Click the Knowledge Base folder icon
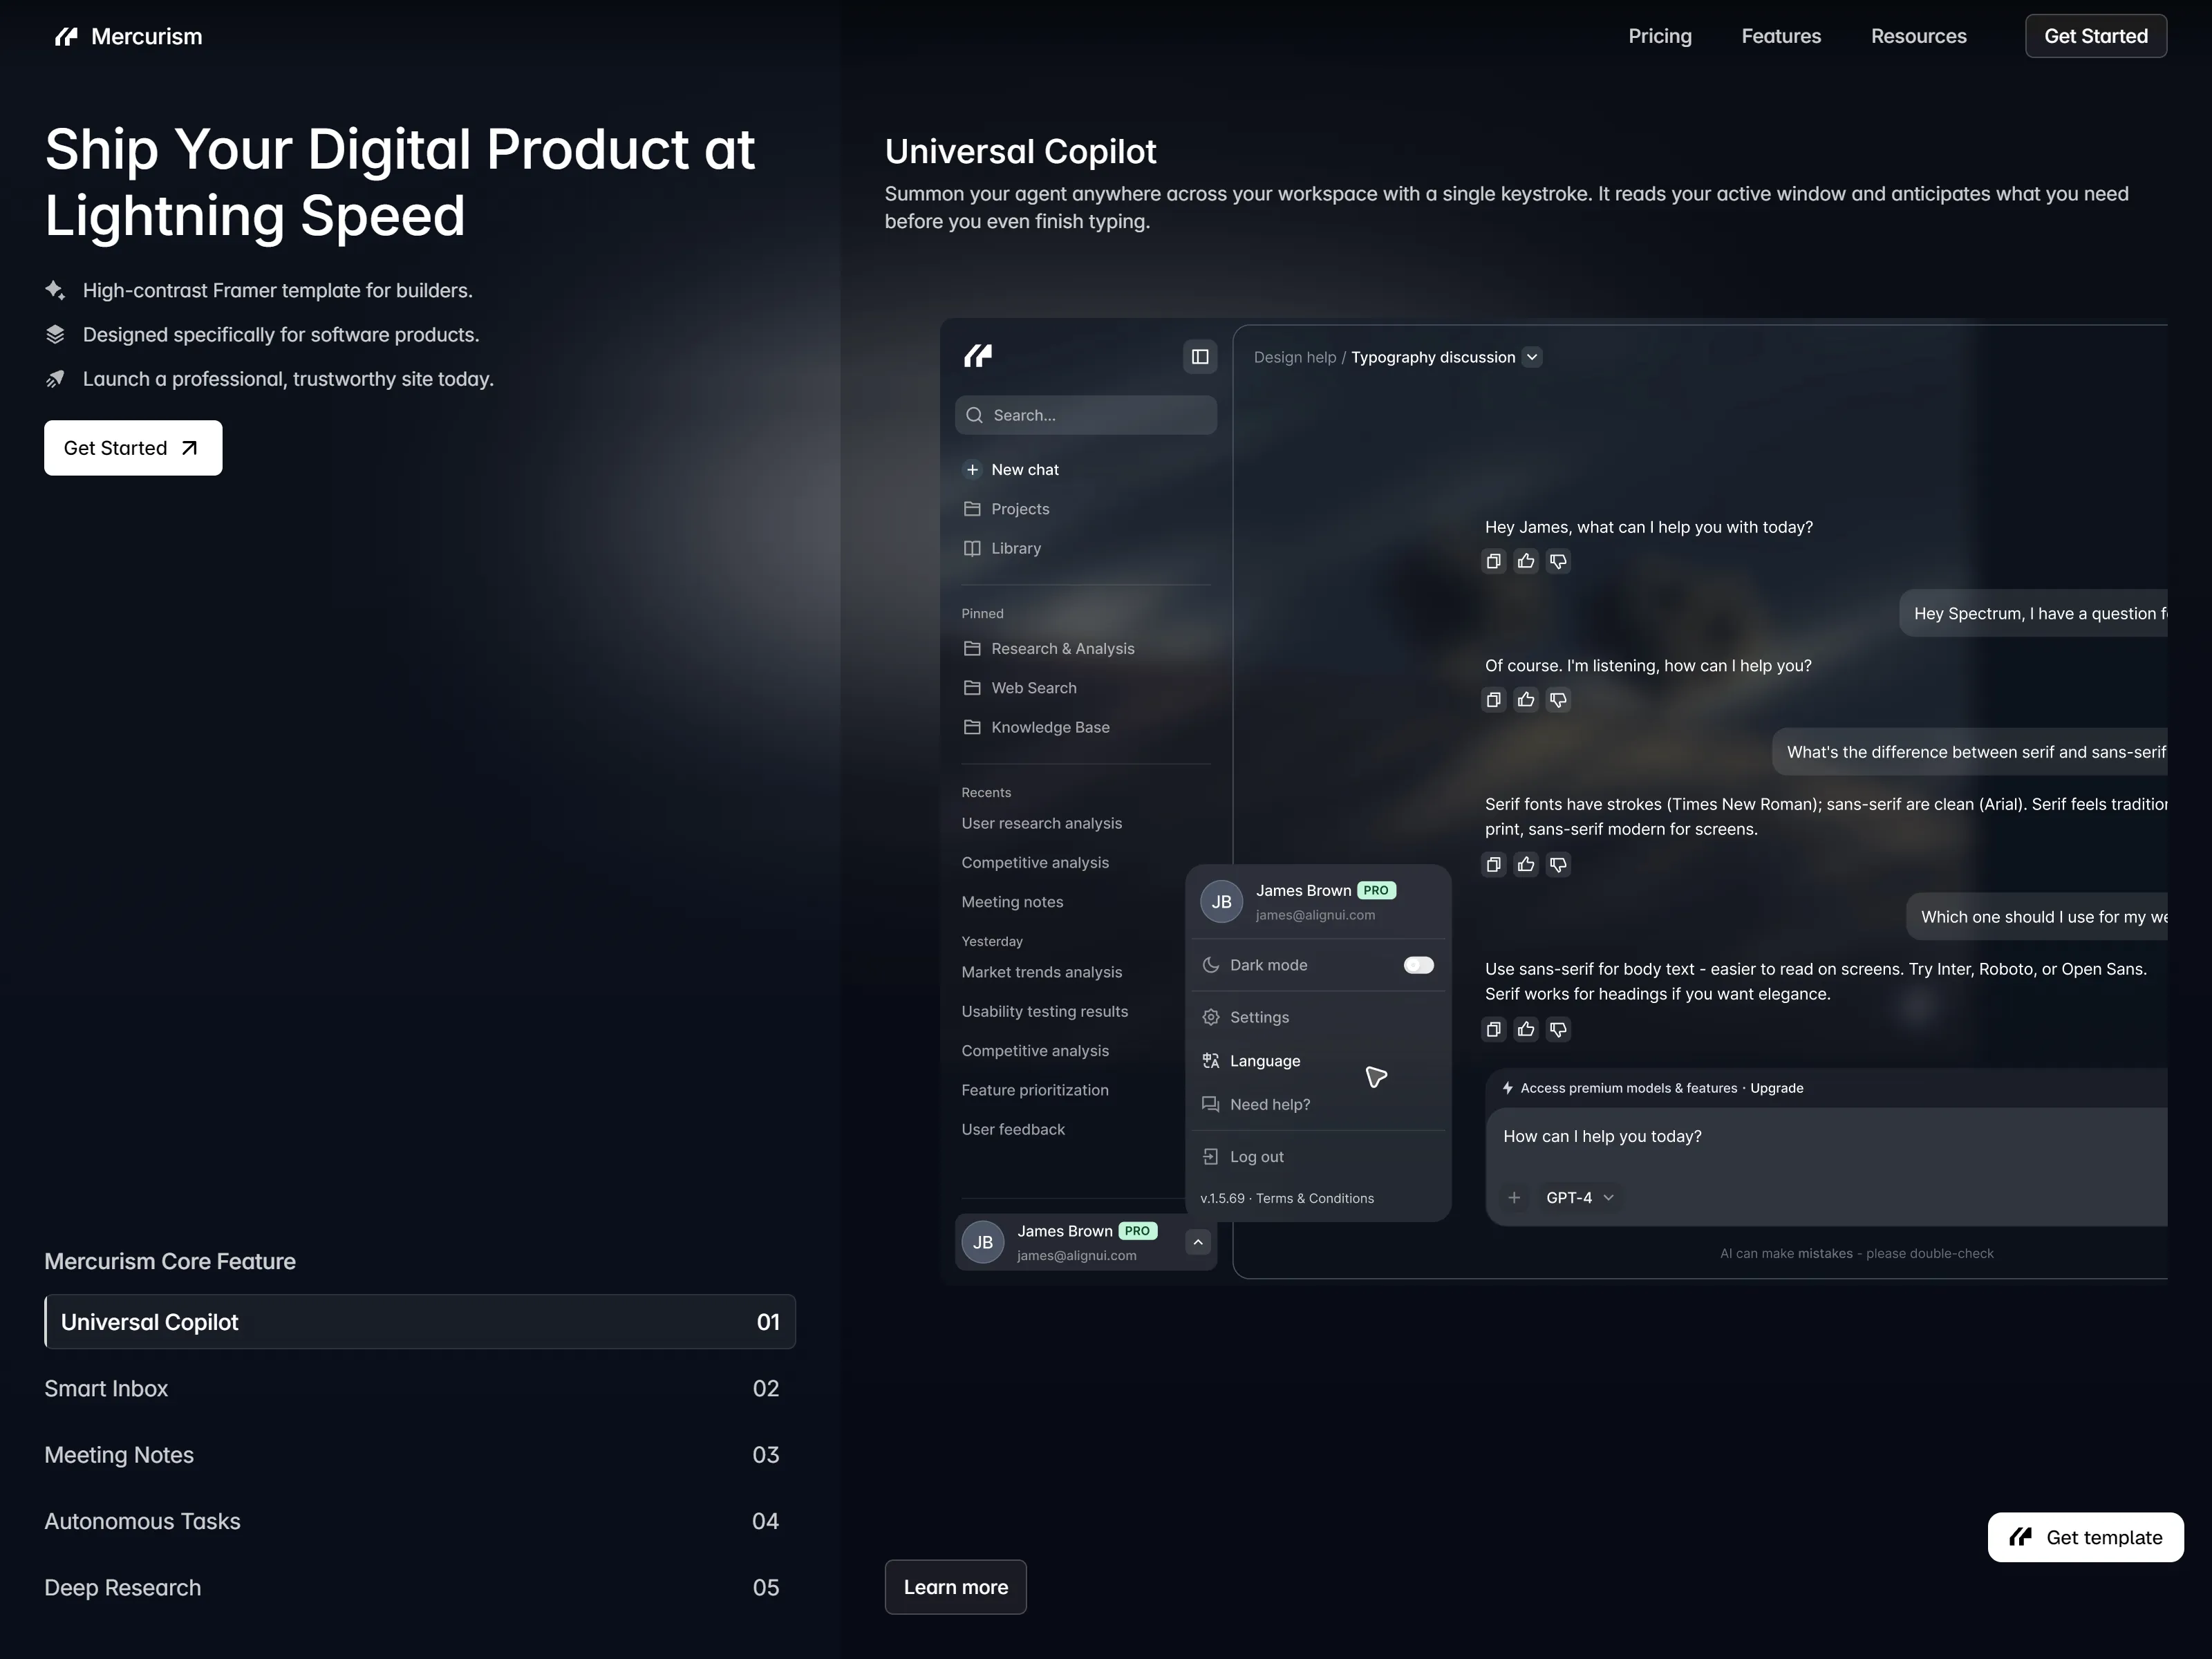 [x=972, y=727]
